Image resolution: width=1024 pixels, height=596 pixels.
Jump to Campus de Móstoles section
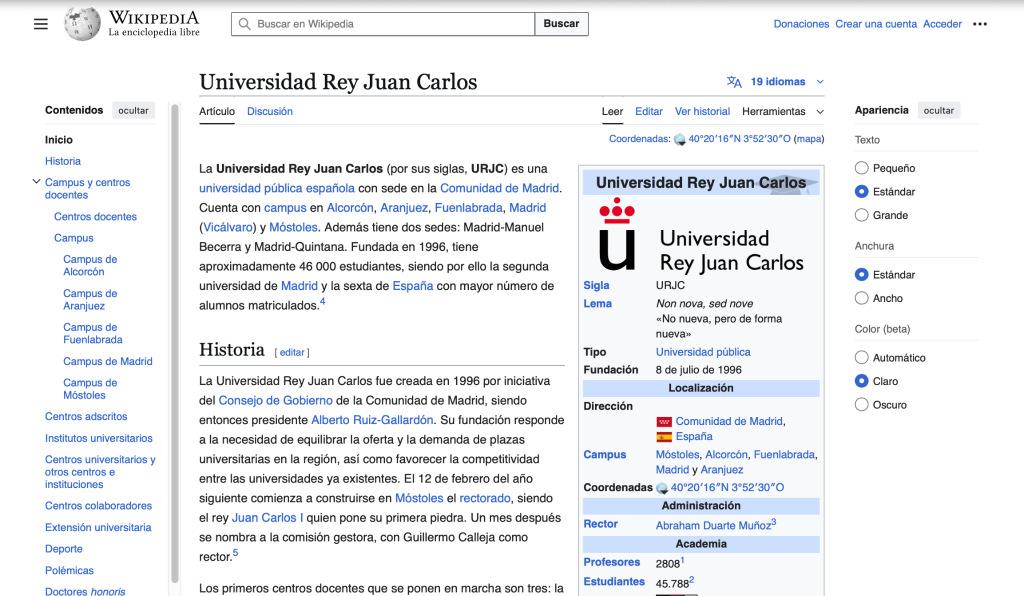coord(90,389)
